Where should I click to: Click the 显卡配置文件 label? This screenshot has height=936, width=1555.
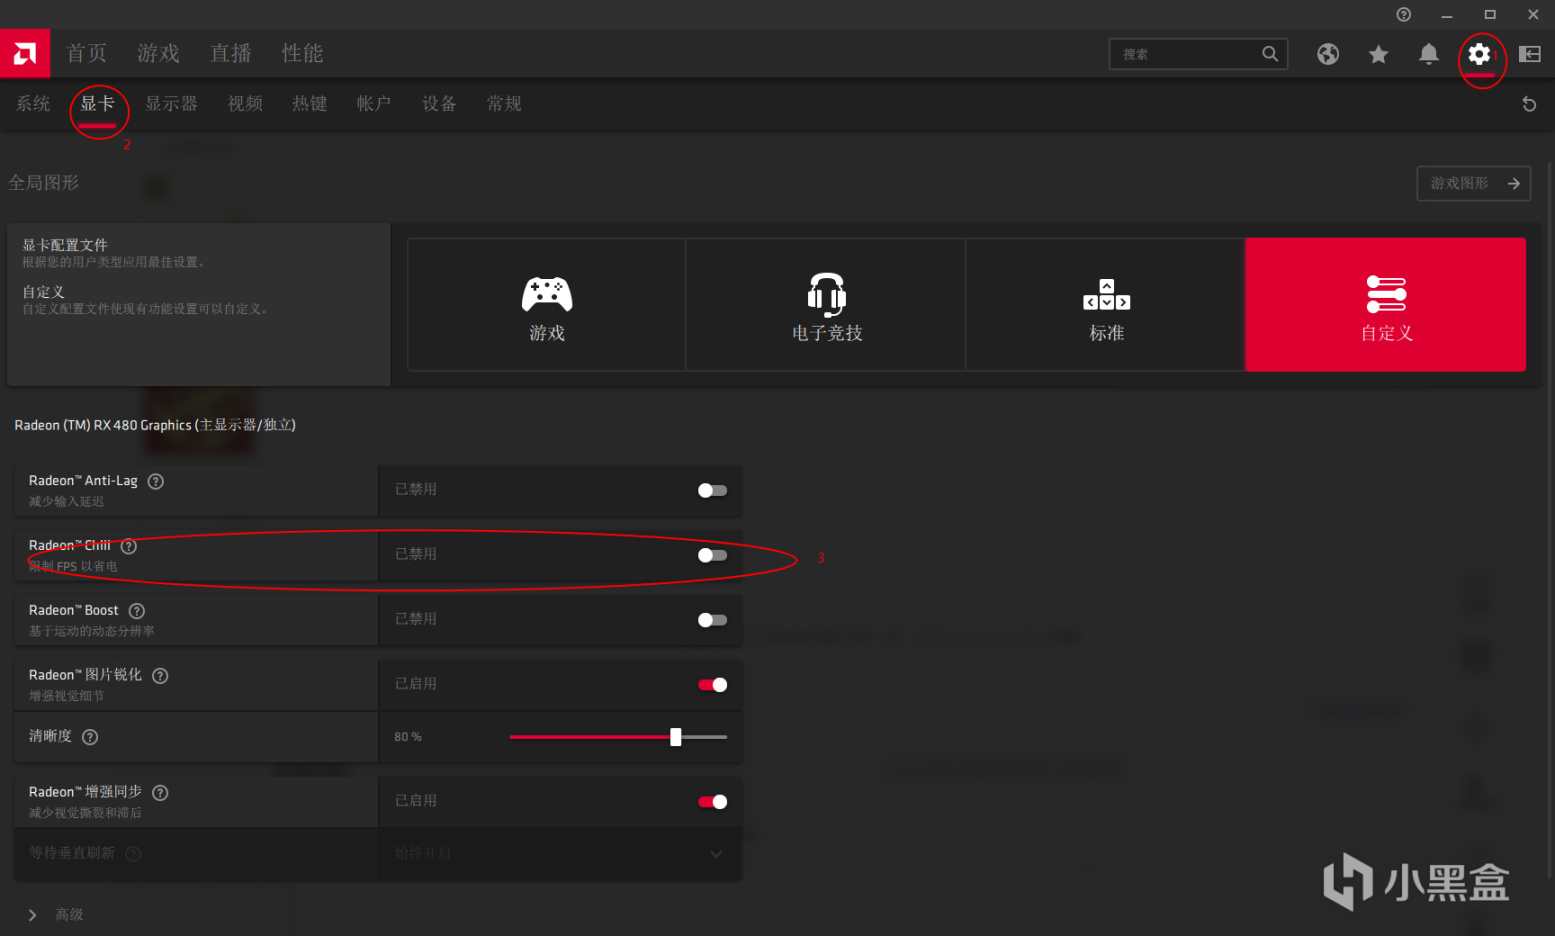click(x=65, y=245)
